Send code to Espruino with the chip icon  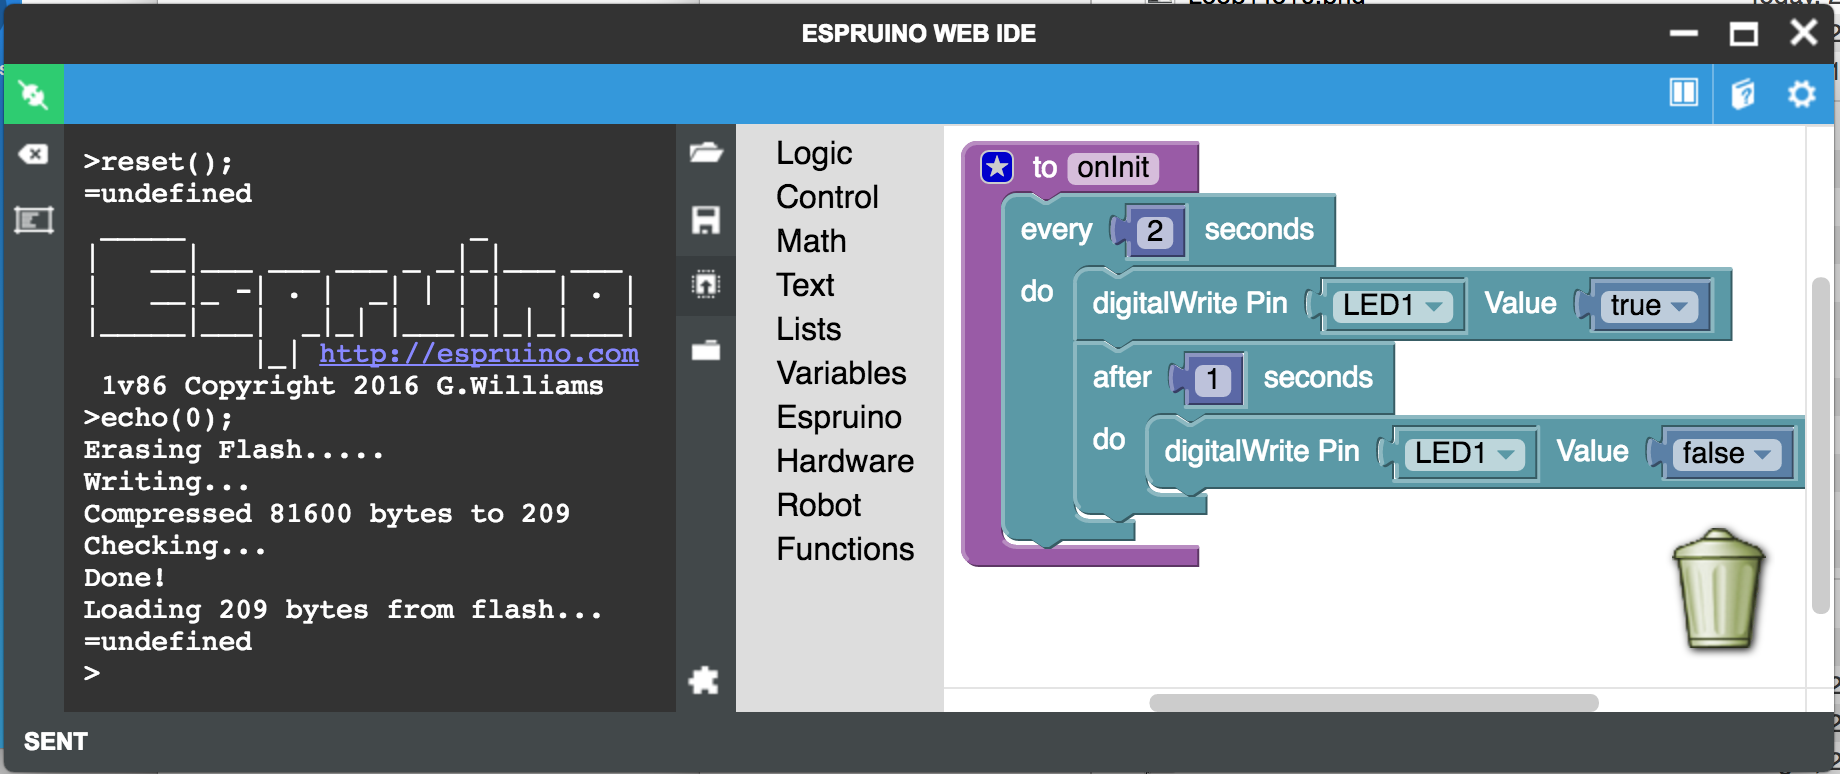click(706, 285)
